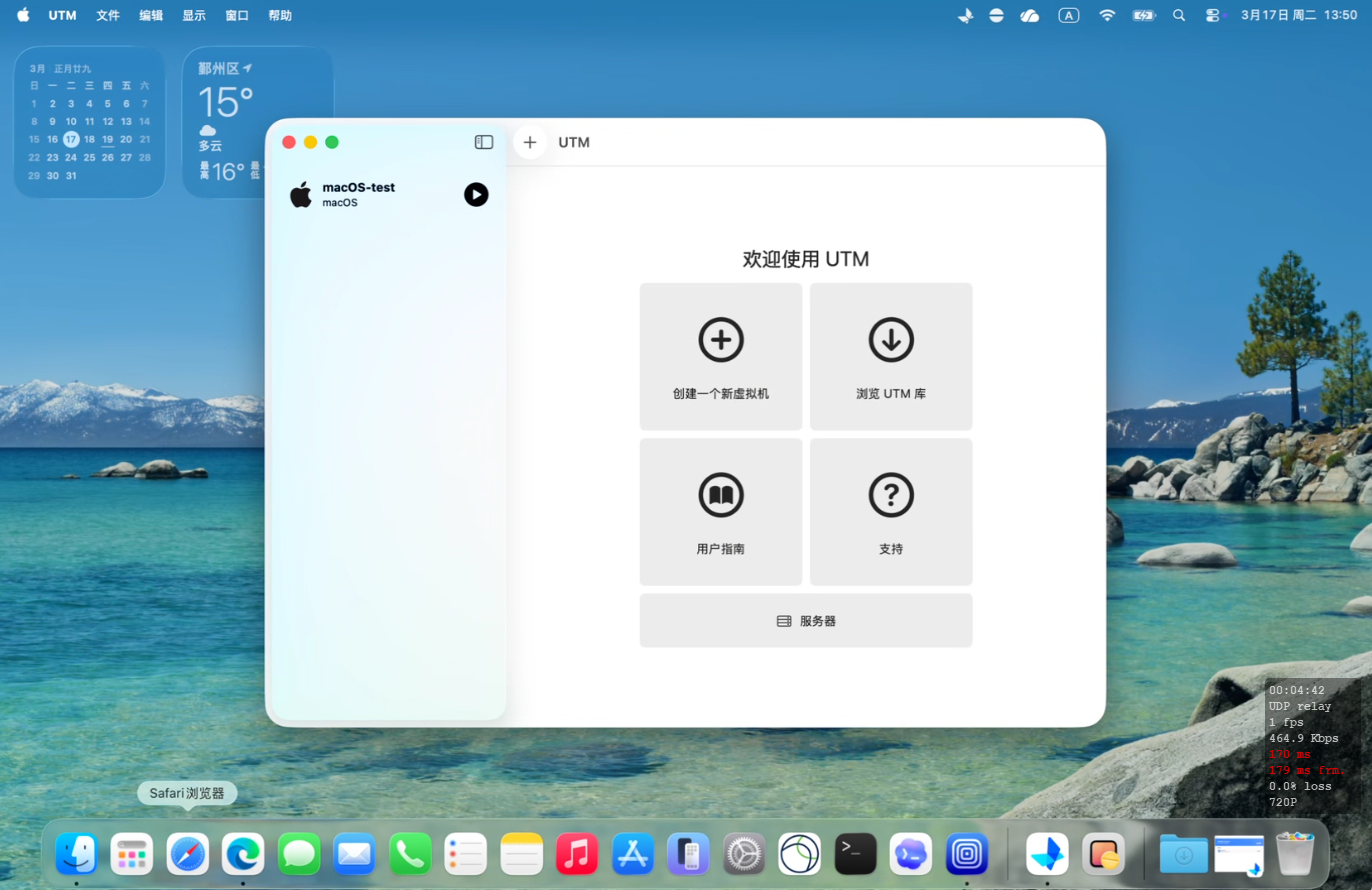
Task: Open the 窗口 menu
Action: click(x=236, y=15)
